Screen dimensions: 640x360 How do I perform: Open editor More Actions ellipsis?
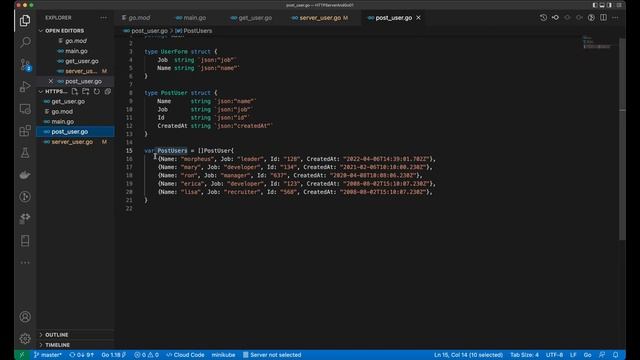point(615,18)
